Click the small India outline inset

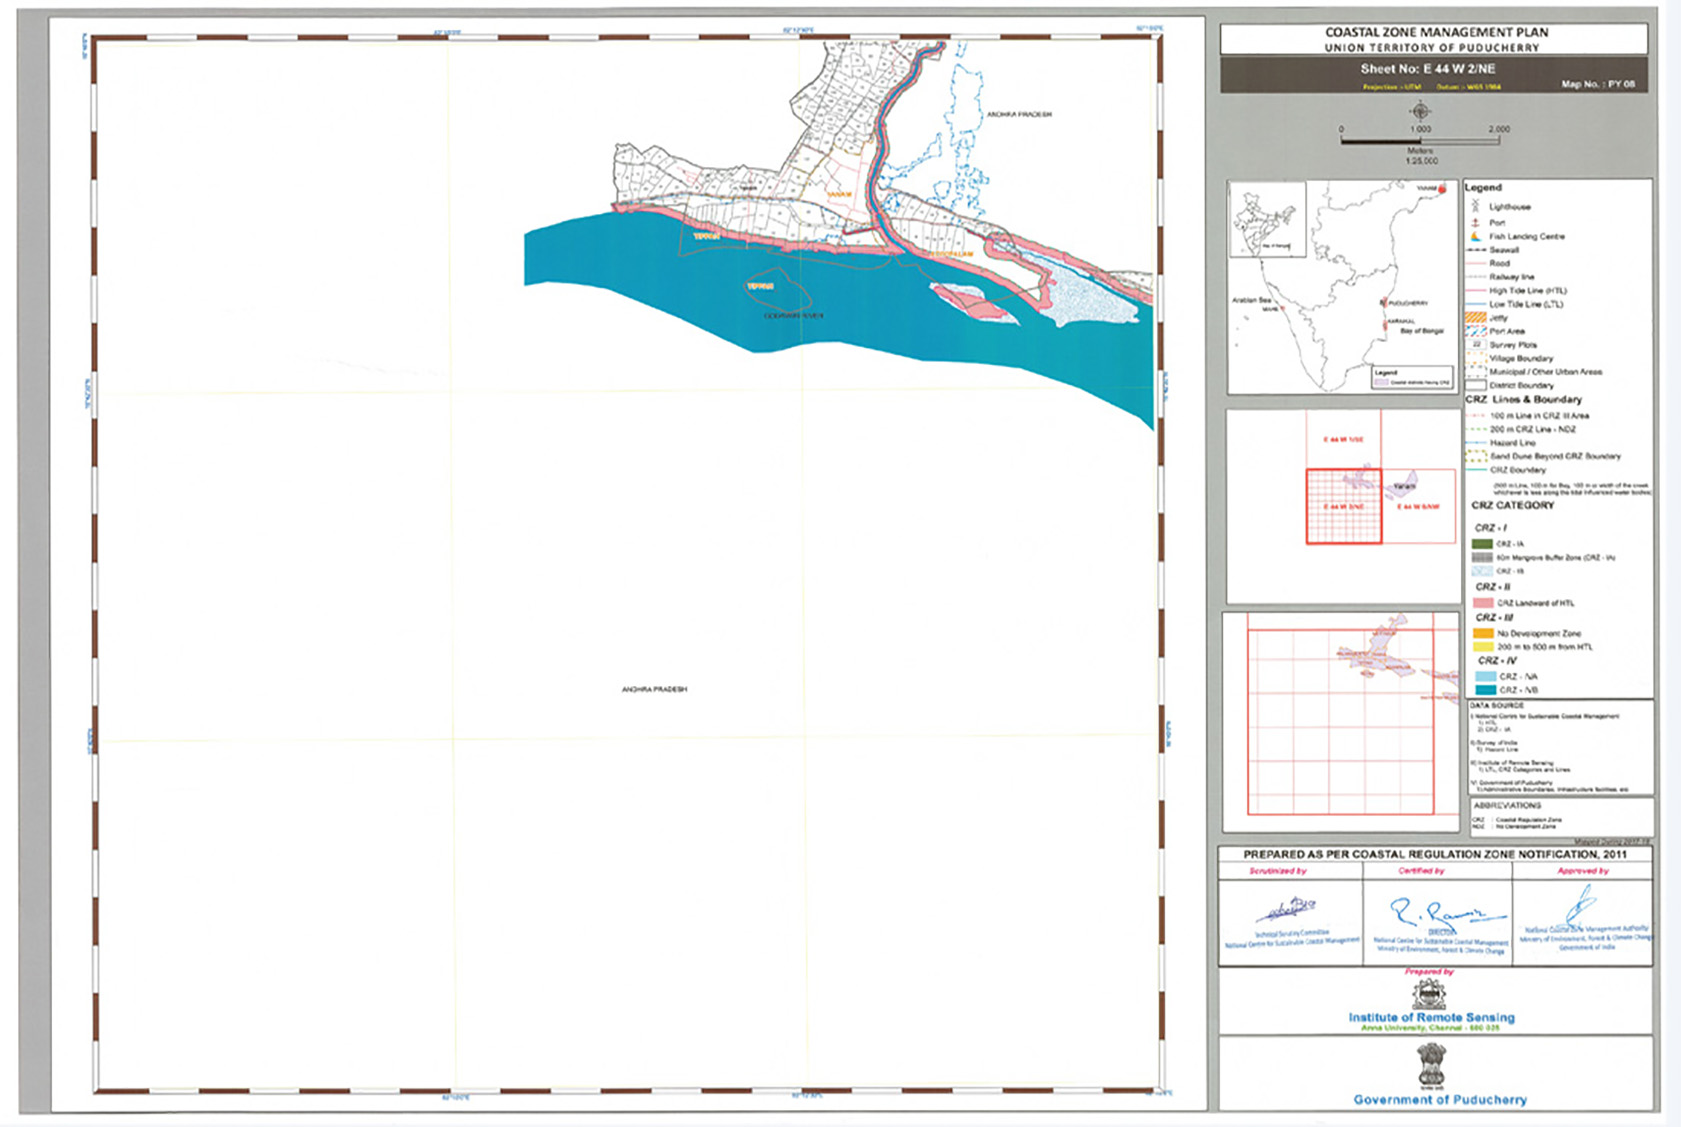1267,219
